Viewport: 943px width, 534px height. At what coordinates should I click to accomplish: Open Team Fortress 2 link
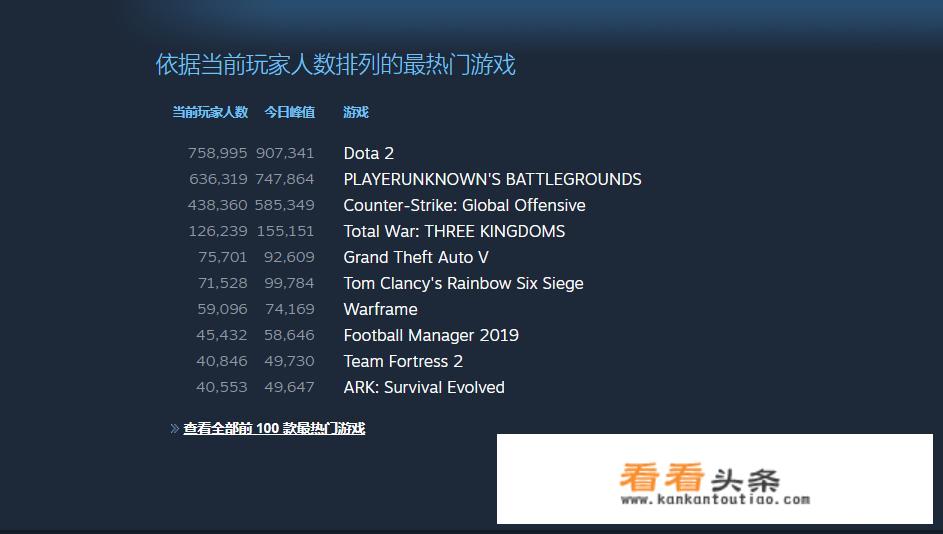point(403,361)
